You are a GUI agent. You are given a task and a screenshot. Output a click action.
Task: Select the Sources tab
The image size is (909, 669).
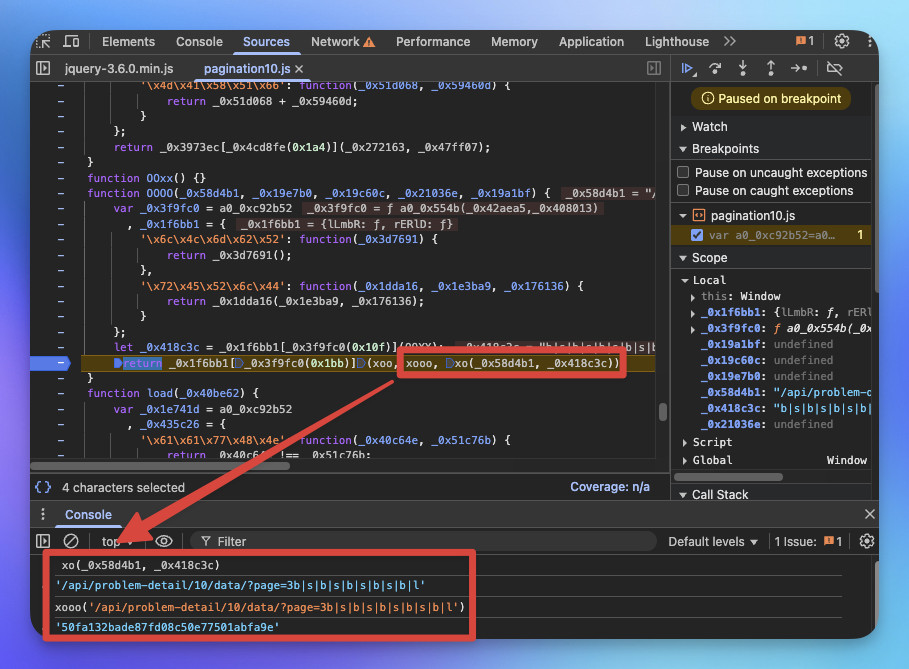(x=266, y=42)
